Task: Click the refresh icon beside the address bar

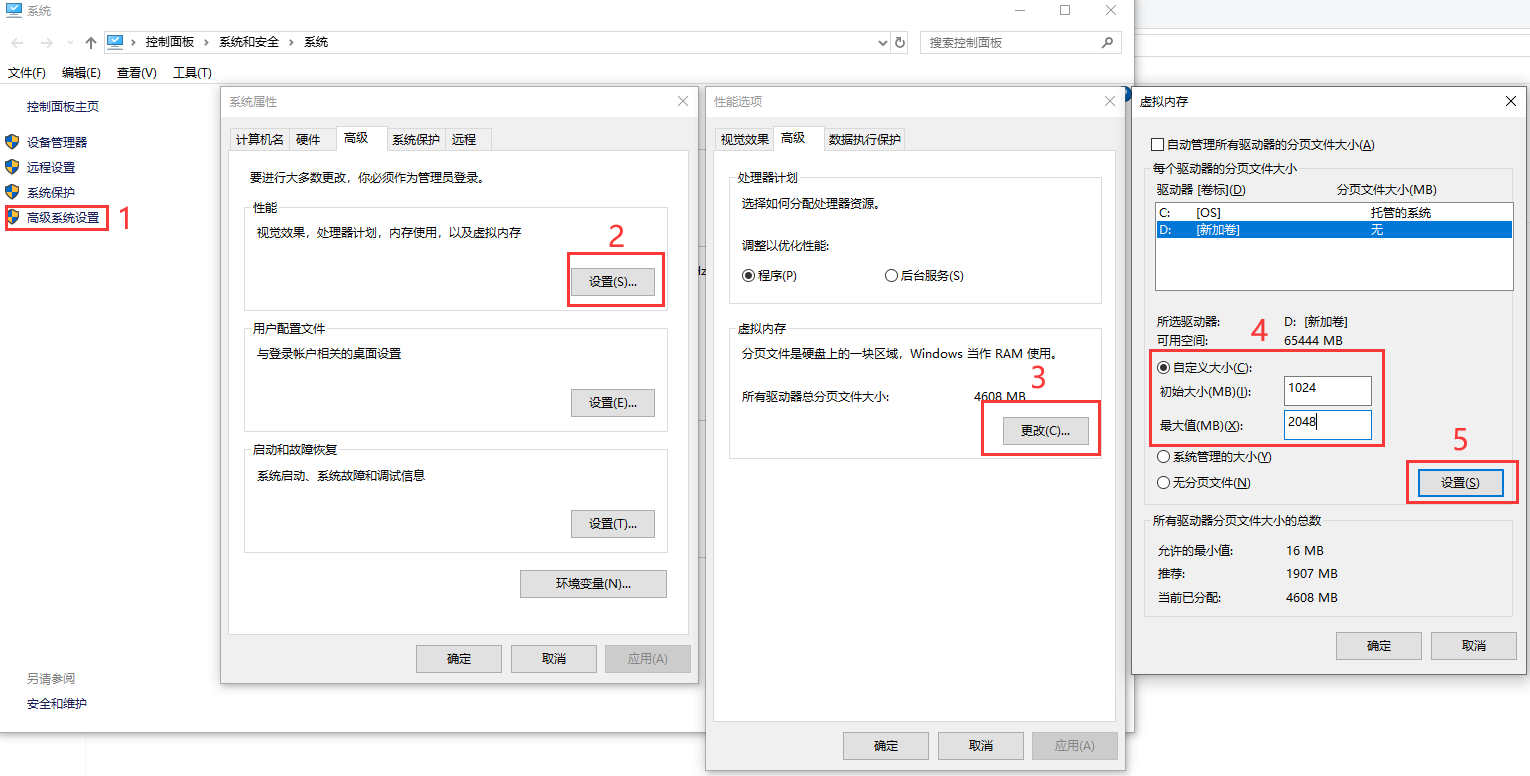Action: [x=898, y=42]
